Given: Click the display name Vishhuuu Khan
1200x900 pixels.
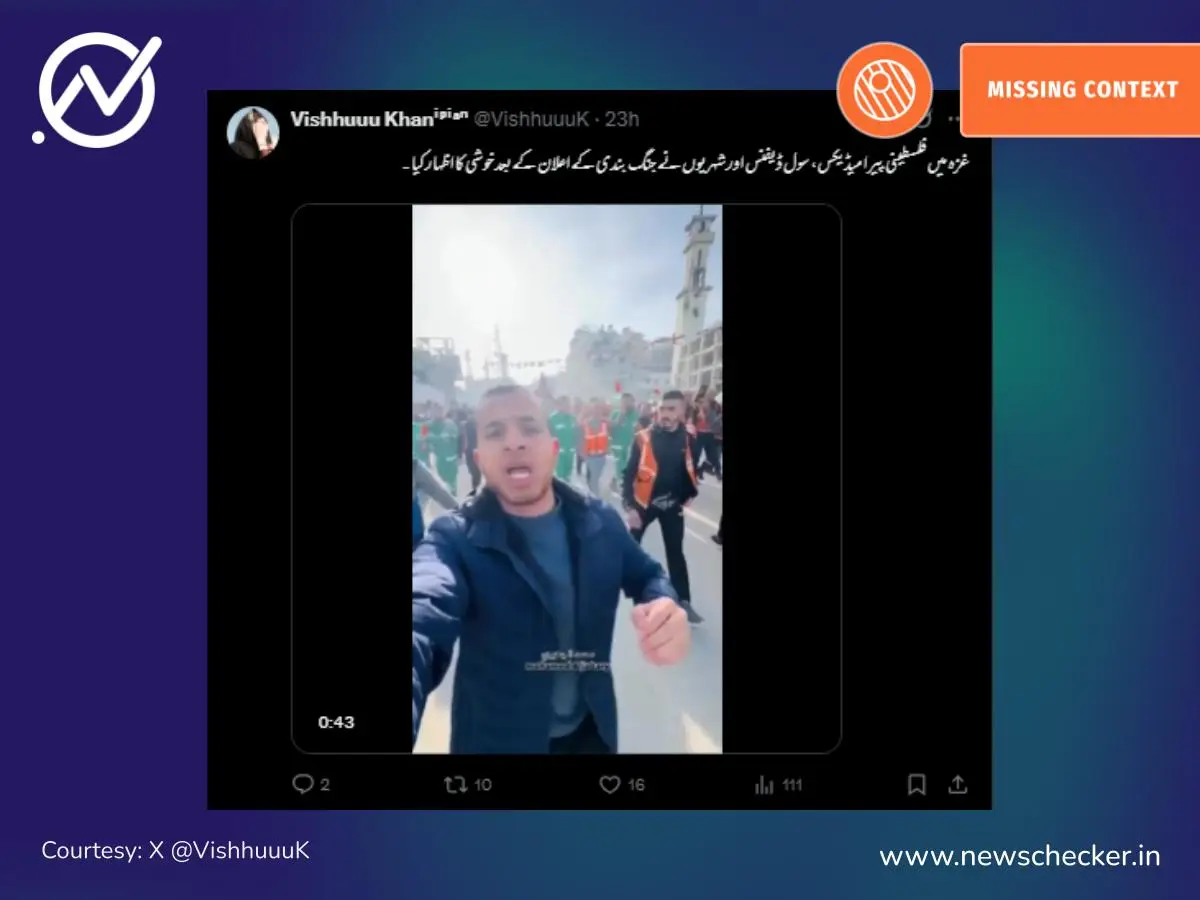Looking at the screenshot, I should pyautogui.click(x=362, y=119).
